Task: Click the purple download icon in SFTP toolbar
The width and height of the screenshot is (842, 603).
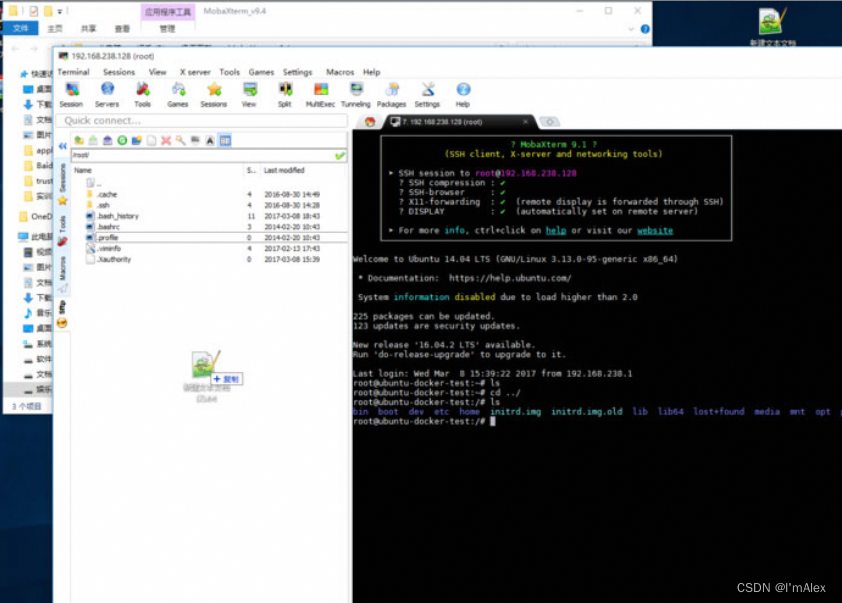Action: click(x=108, y=141)
